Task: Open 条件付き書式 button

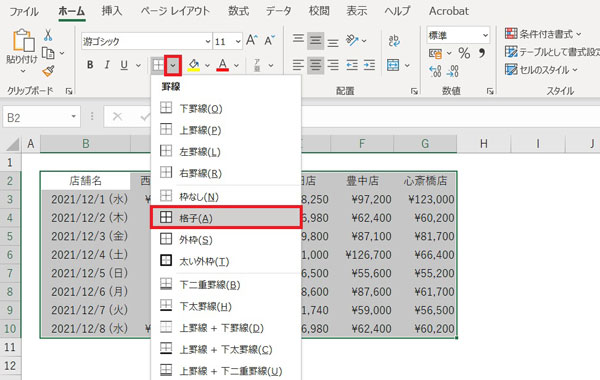Action: pos(543,34)
